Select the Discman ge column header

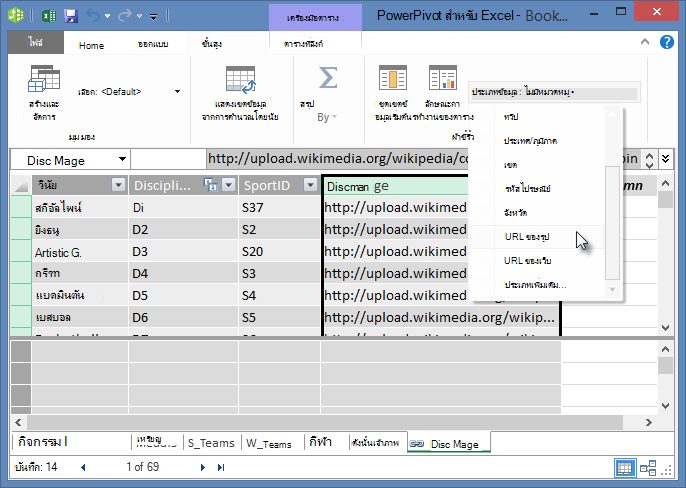(x=396, y=186)
